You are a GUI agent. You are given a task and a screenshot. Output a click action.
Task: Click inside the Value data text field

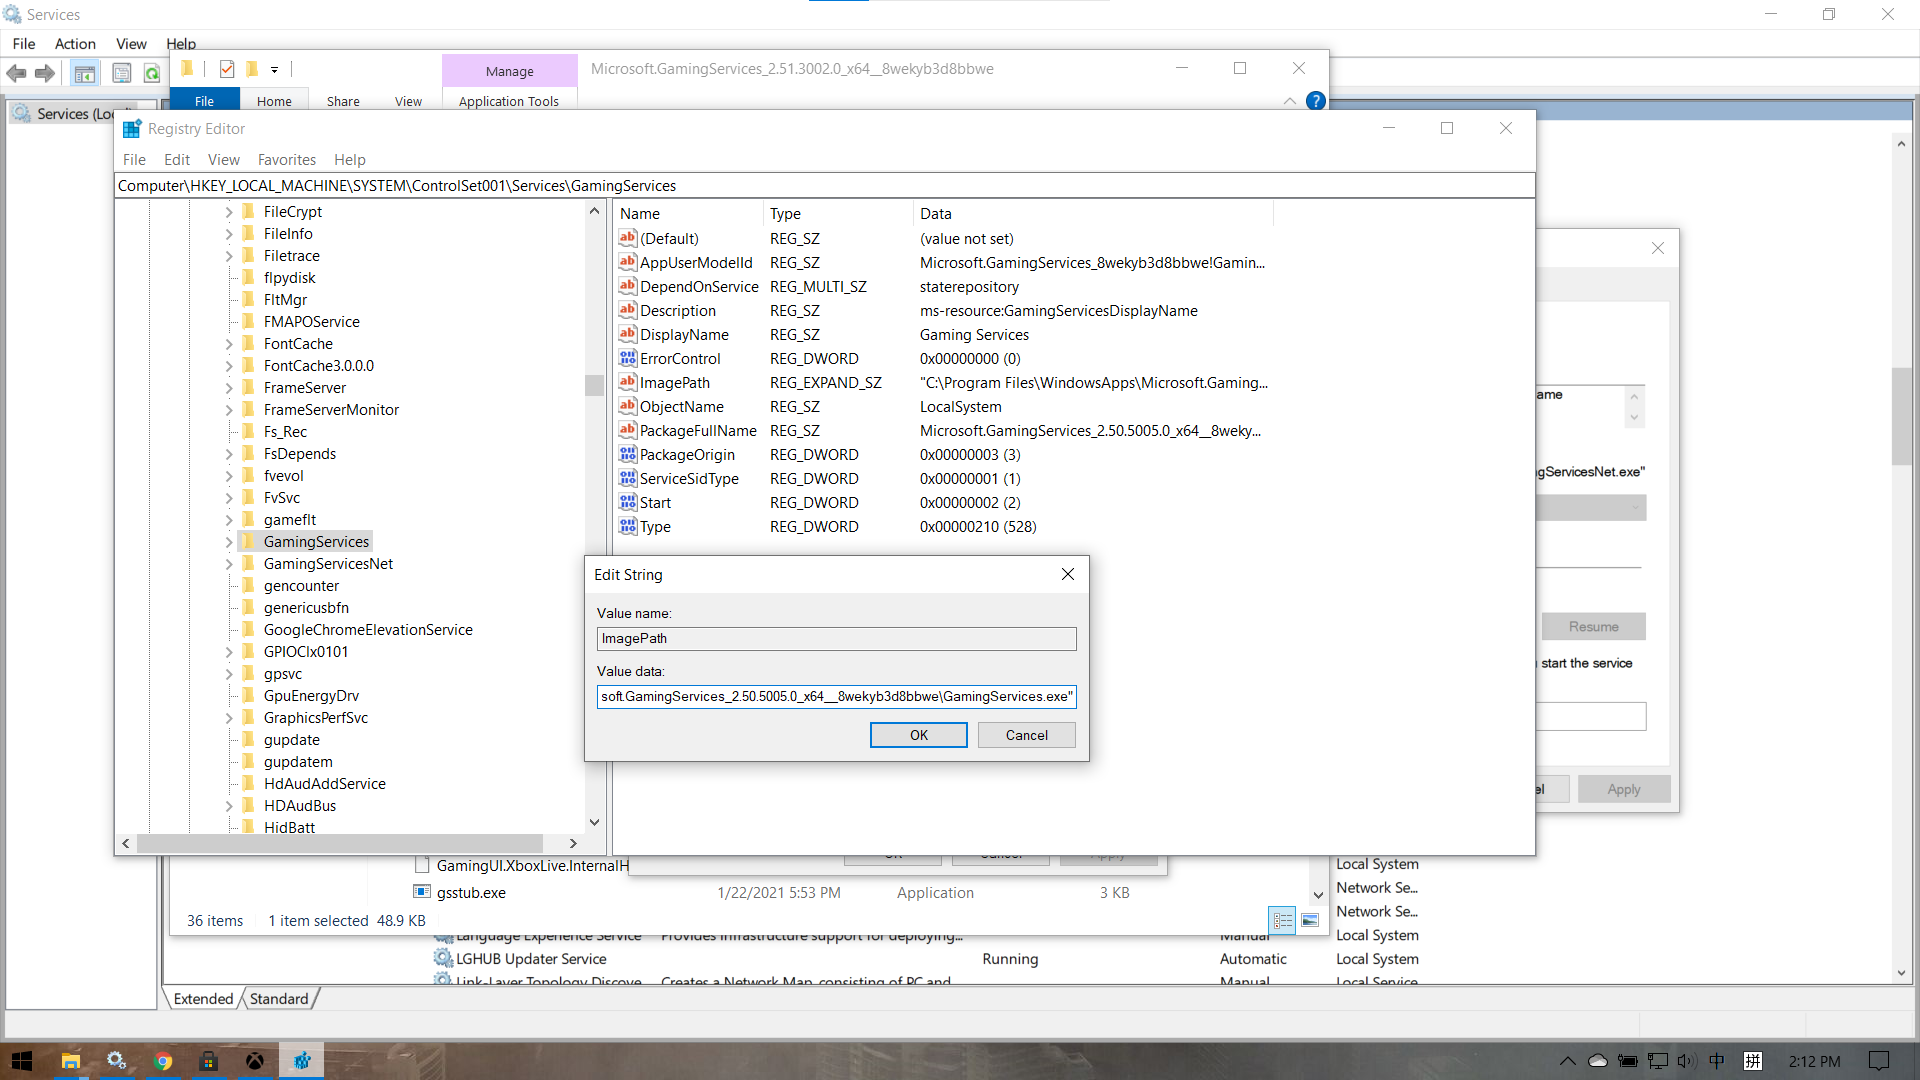pos(836,697)
